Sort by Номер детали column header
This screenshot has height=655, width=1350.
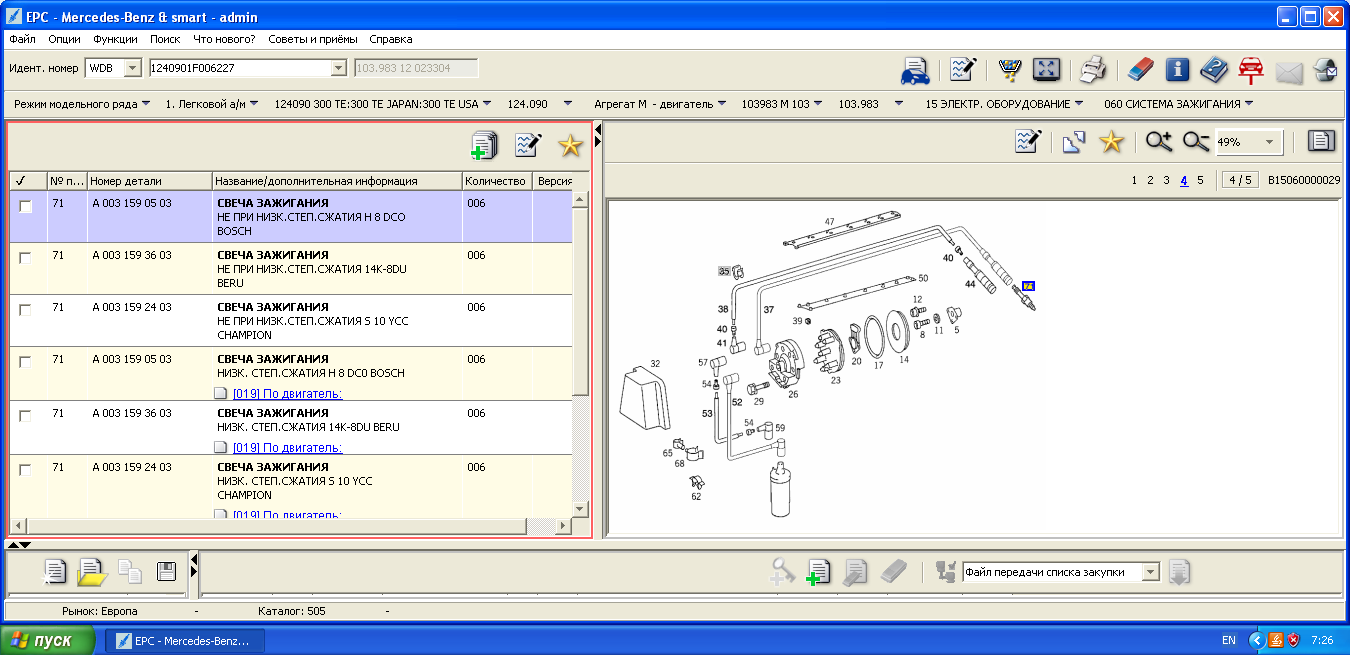[149, 181]
